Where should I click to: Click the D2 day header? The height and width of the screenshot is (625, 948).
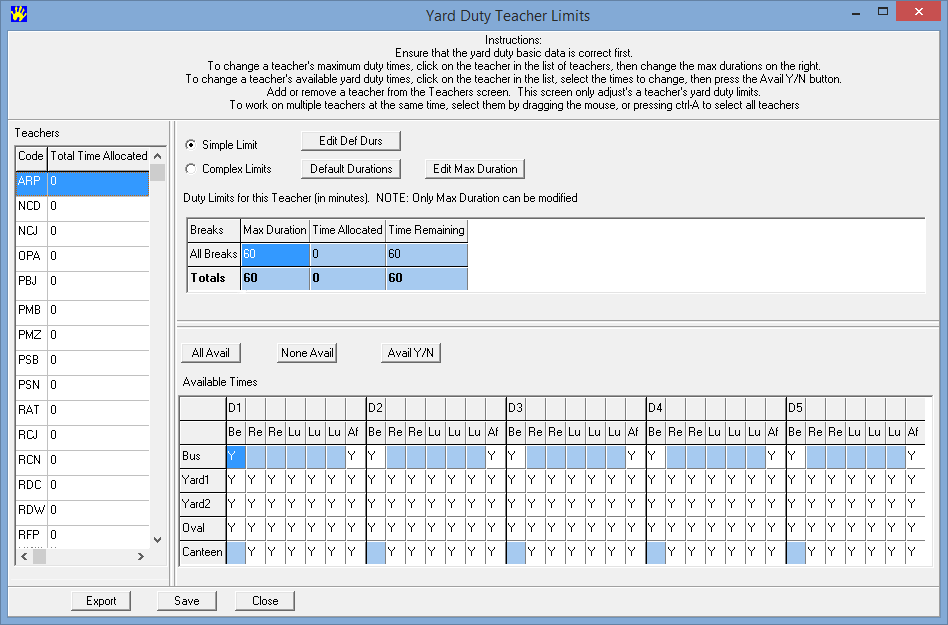tap(375, 408)
